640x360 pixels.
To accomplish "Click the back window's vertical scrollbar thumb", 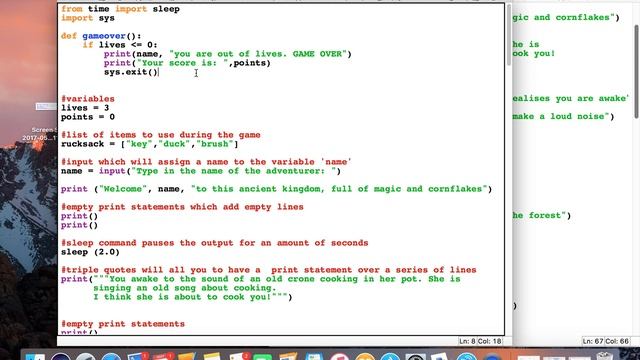I will (x=637, y=71).
